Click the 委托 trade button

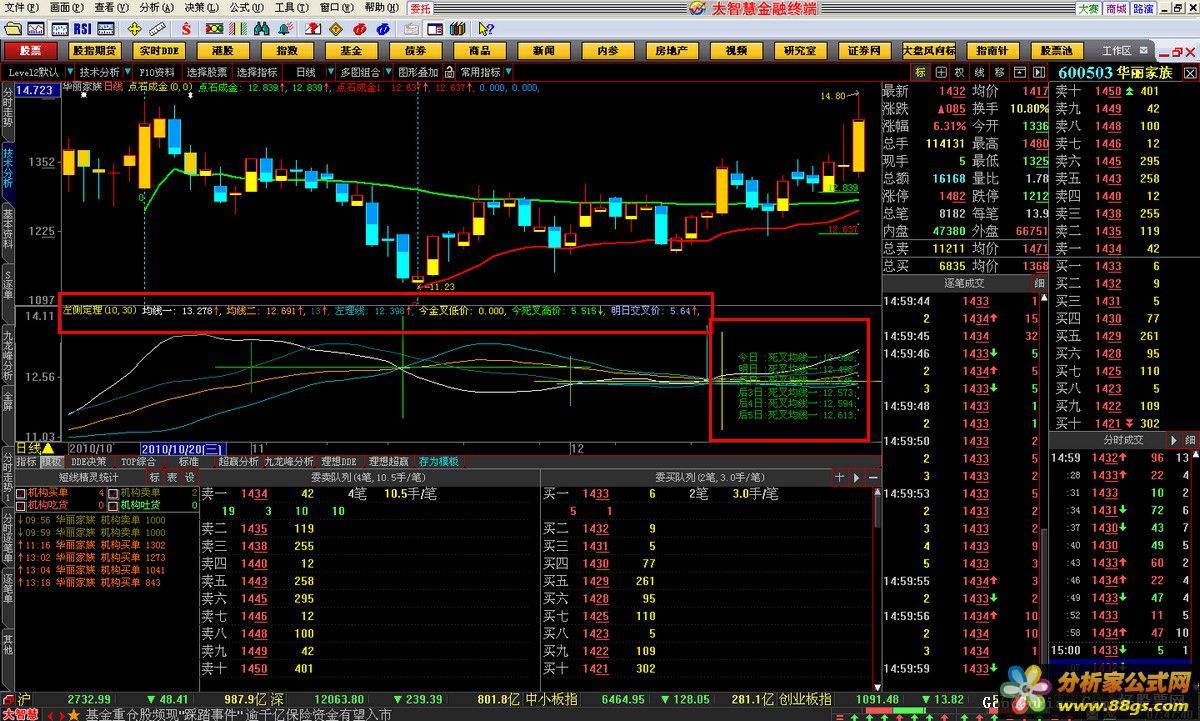click(421, 8)
